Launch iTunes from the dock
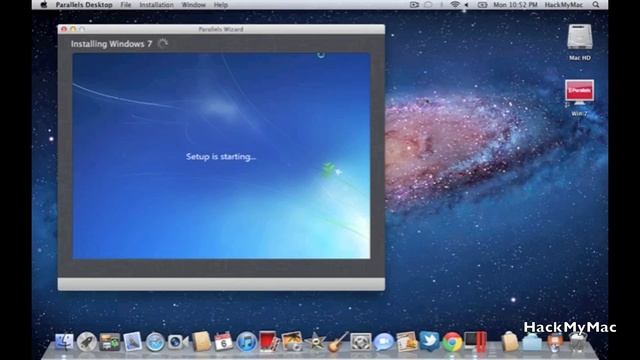This screenshot has width=640, height=360. point(246,342)
